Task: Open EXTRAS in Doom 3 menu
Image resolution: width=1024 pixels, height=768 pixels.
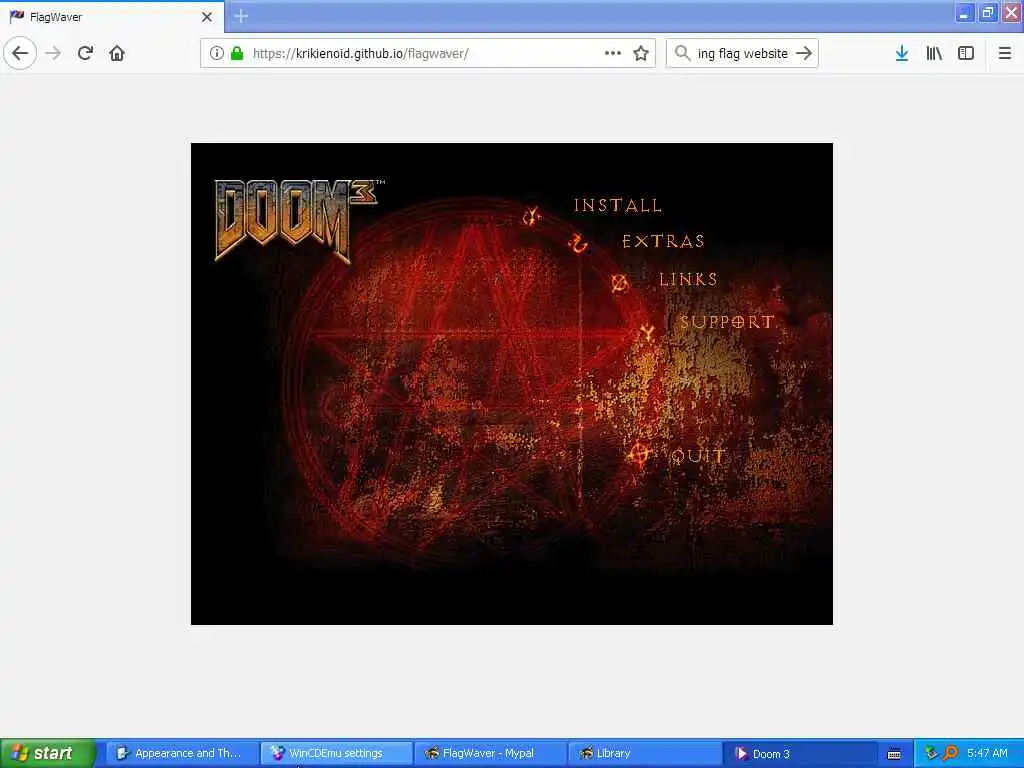Action: [663, 242]
